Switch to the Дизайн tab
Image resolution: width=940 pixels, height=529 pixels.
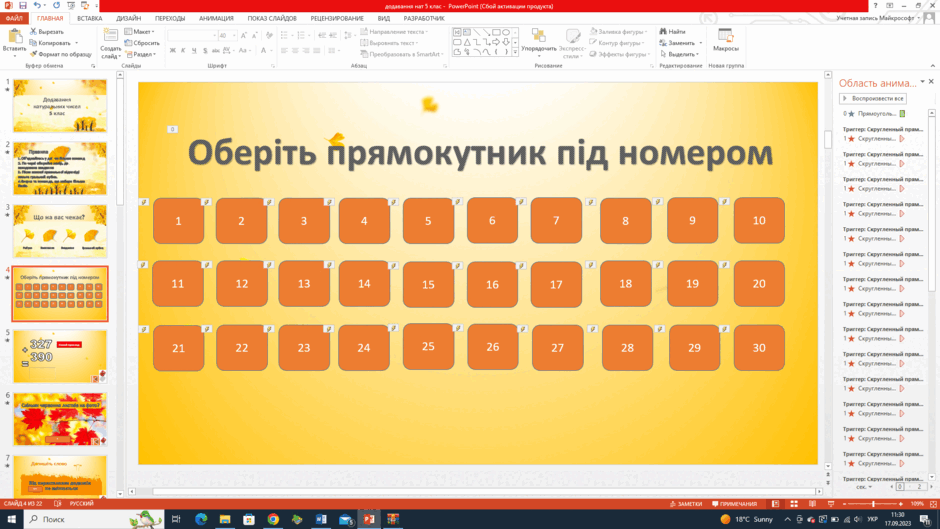click(128, 19)
